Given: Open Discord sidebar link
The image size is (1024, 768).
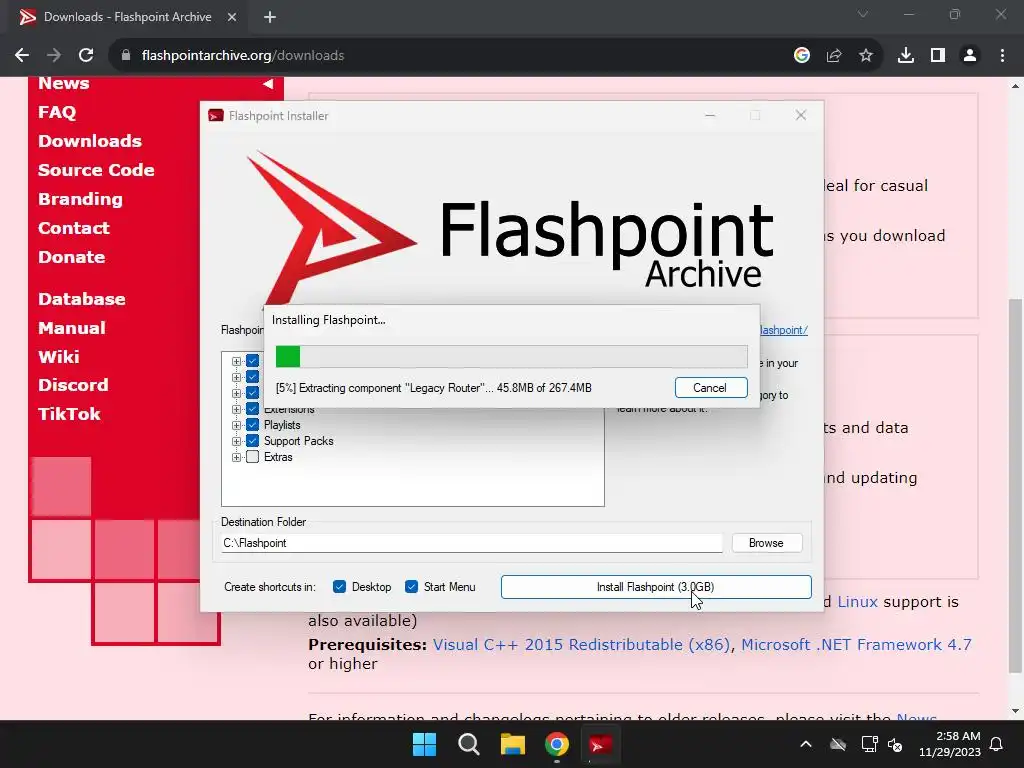Looking at the screenshot, I should click(73, 385).
